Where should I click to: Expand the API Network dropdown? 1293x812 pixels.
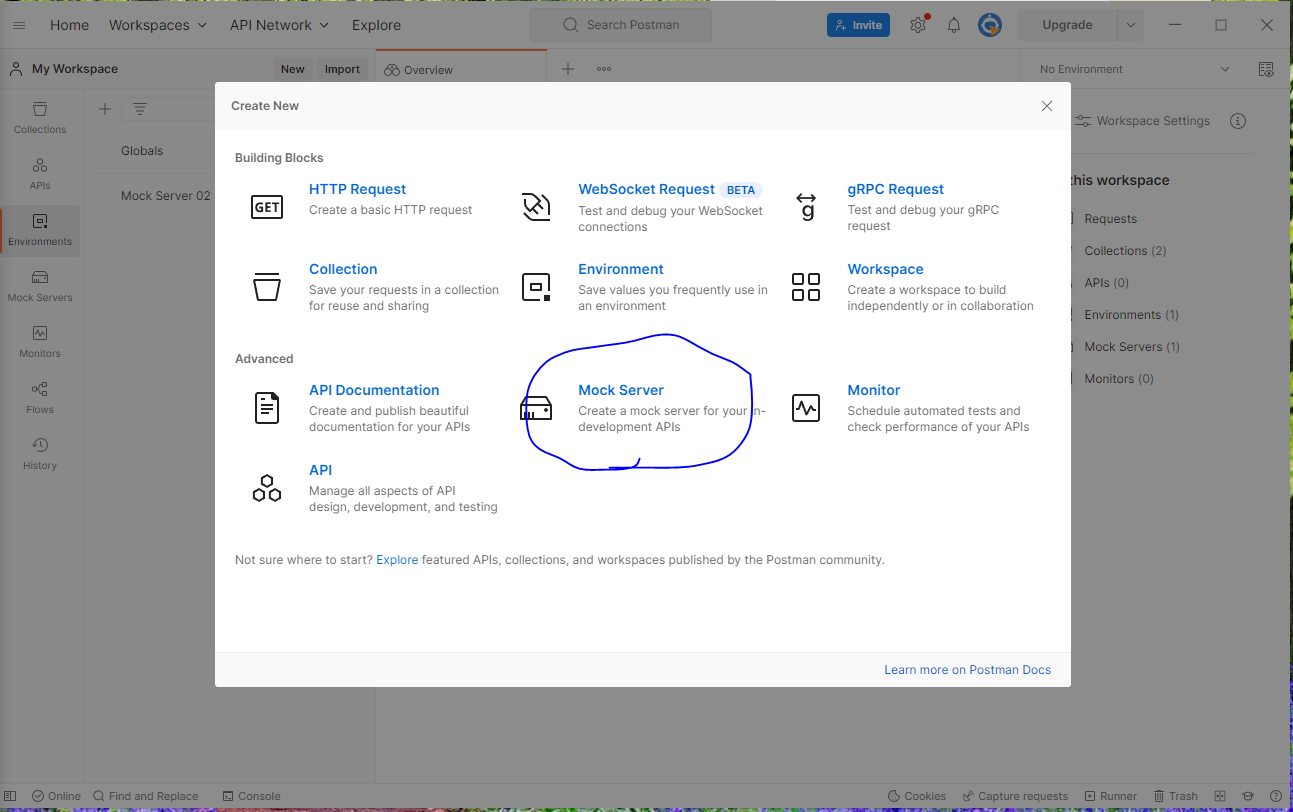pyautogui.click(x=279, y=25)
